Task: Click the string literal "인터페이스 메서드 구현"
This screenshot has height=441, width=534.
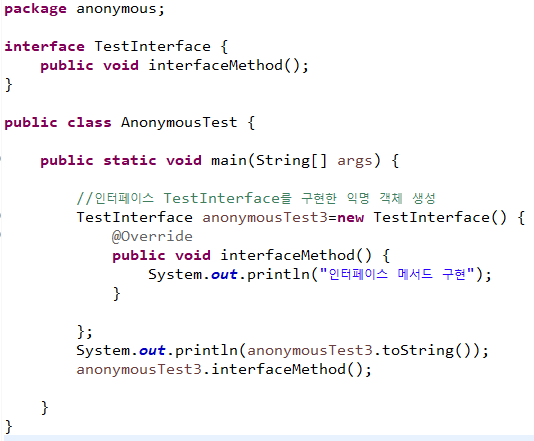Action: [x=397, y=274]
